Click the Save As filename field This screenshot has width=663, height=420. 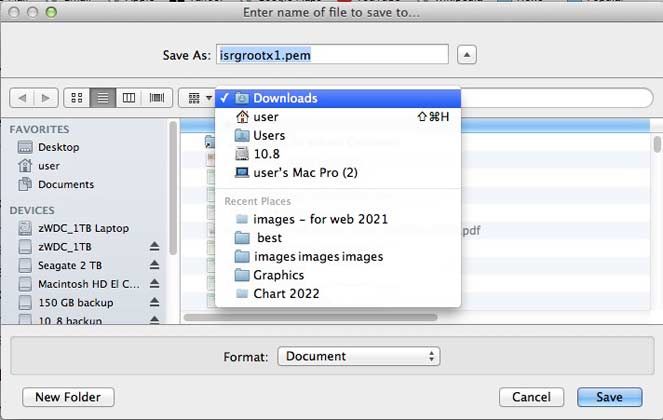[332, 55]
